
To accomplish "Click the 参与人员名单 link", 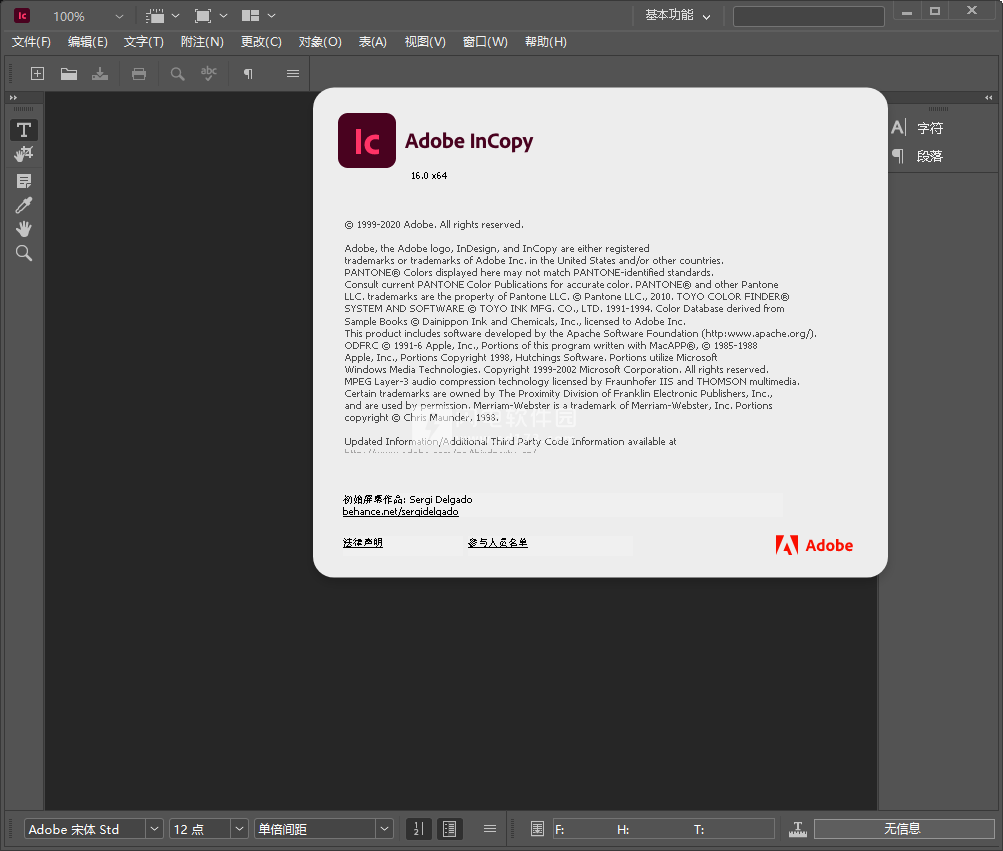I will click(498, 543).
